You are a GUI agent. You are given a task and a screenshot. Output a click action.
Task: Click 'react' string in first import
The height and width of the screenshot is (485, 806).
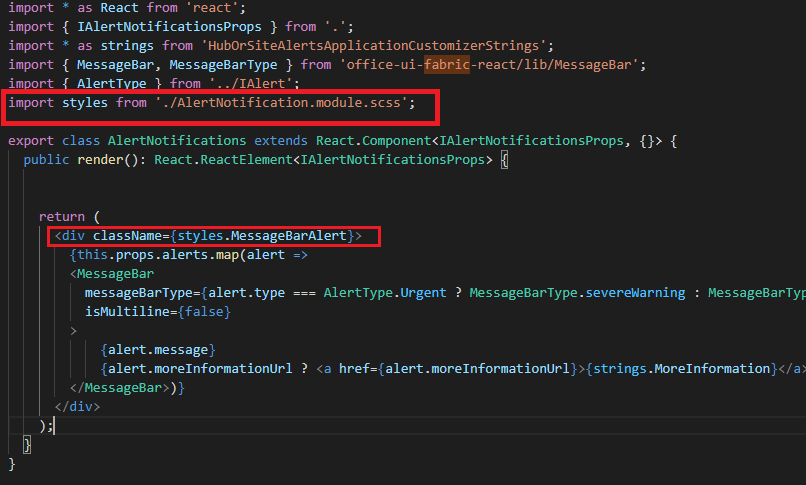212,8
